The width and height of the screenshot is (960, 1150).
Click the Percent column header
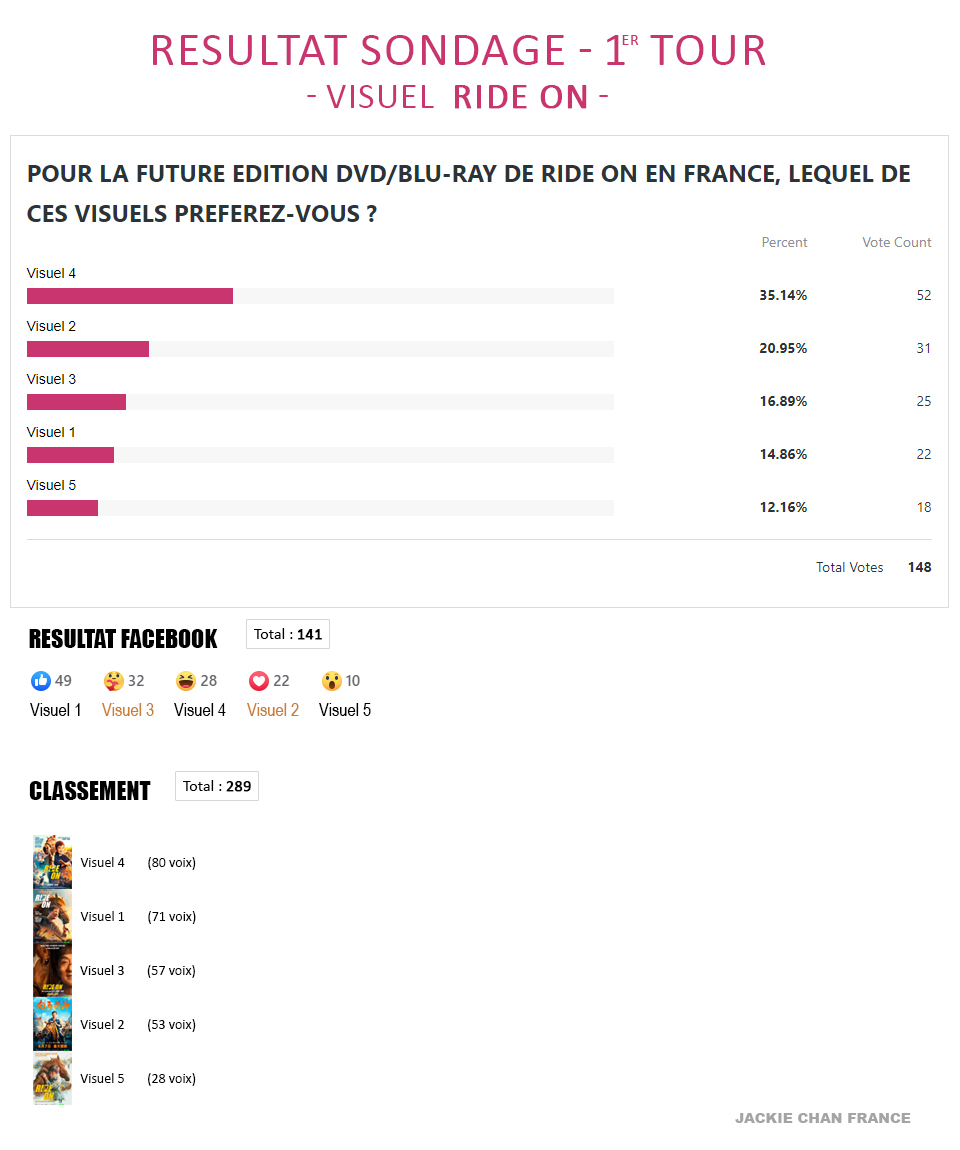pos(784,243)
